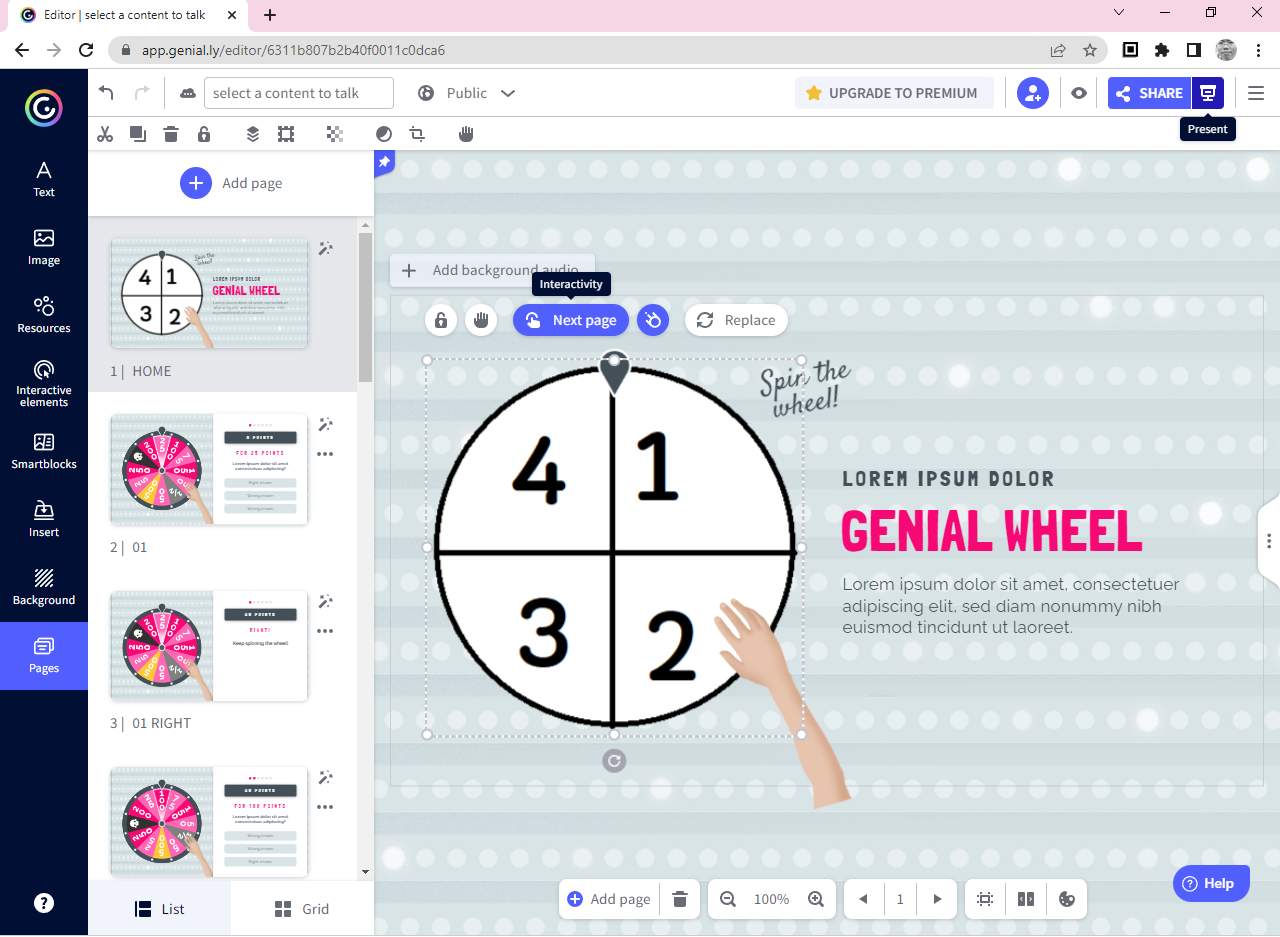Click the color effects circle icon in toolbar

(x=384, y=134)
